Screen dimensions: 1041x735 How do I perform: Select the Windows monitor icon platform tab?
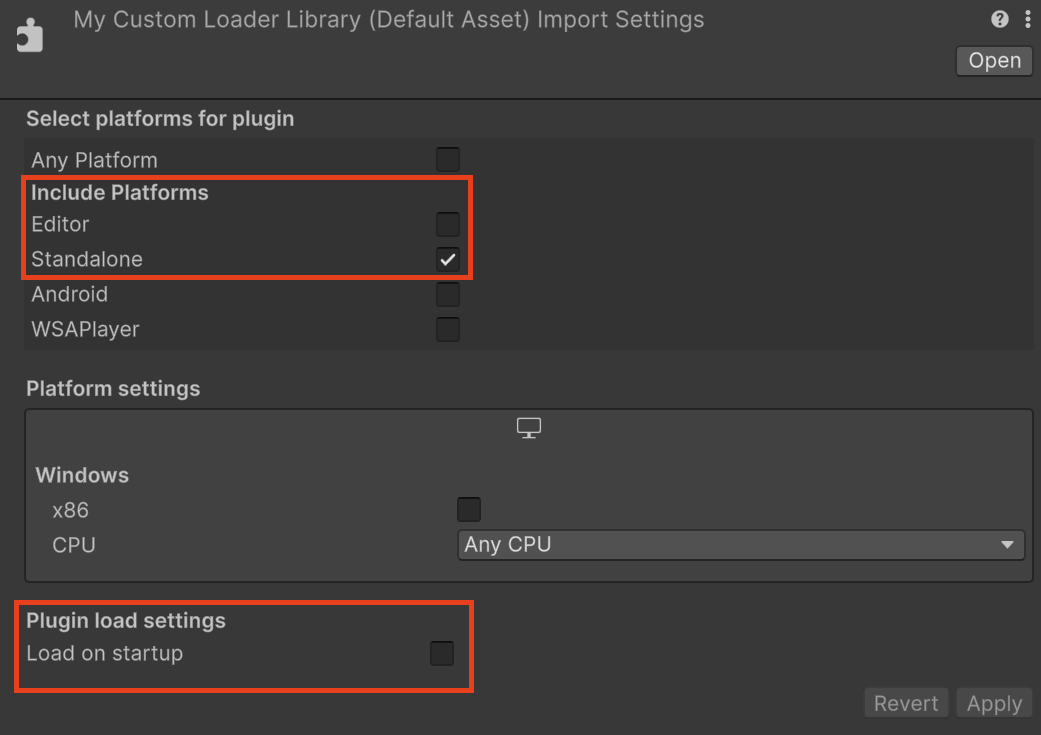(x=528, y=427)
